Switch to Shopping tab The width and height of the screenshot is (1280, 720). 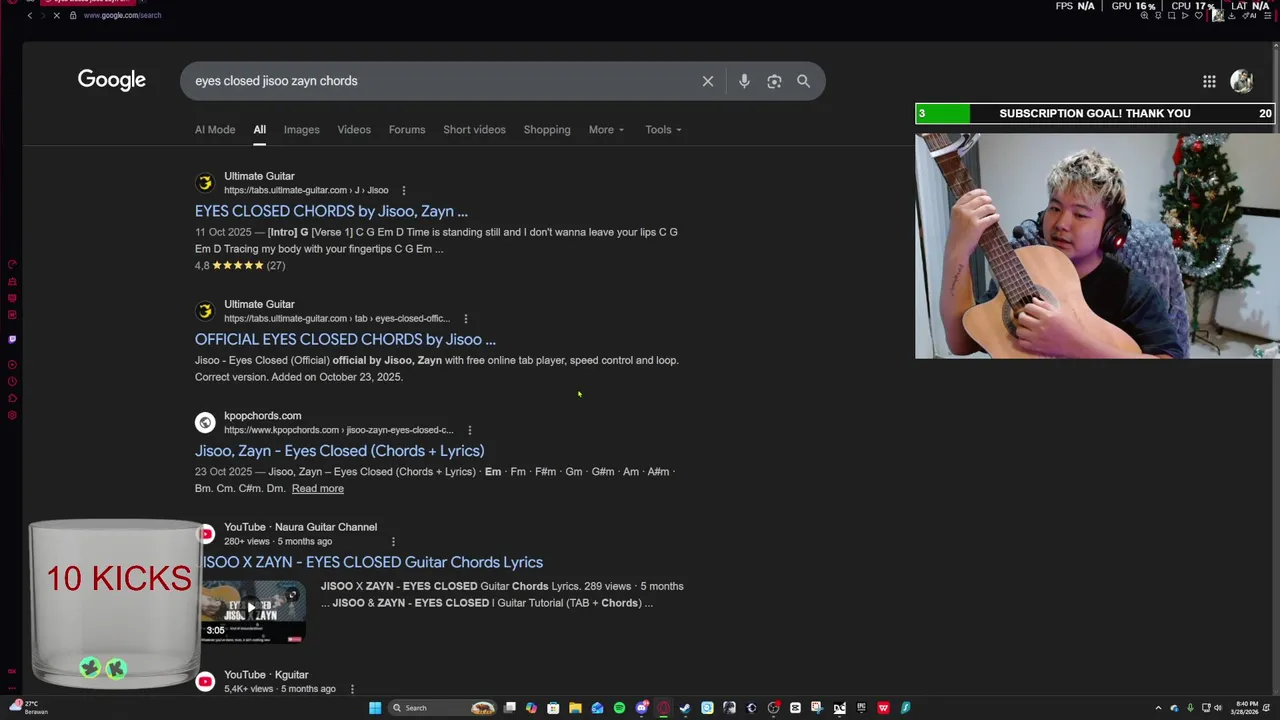coord(547,130)
